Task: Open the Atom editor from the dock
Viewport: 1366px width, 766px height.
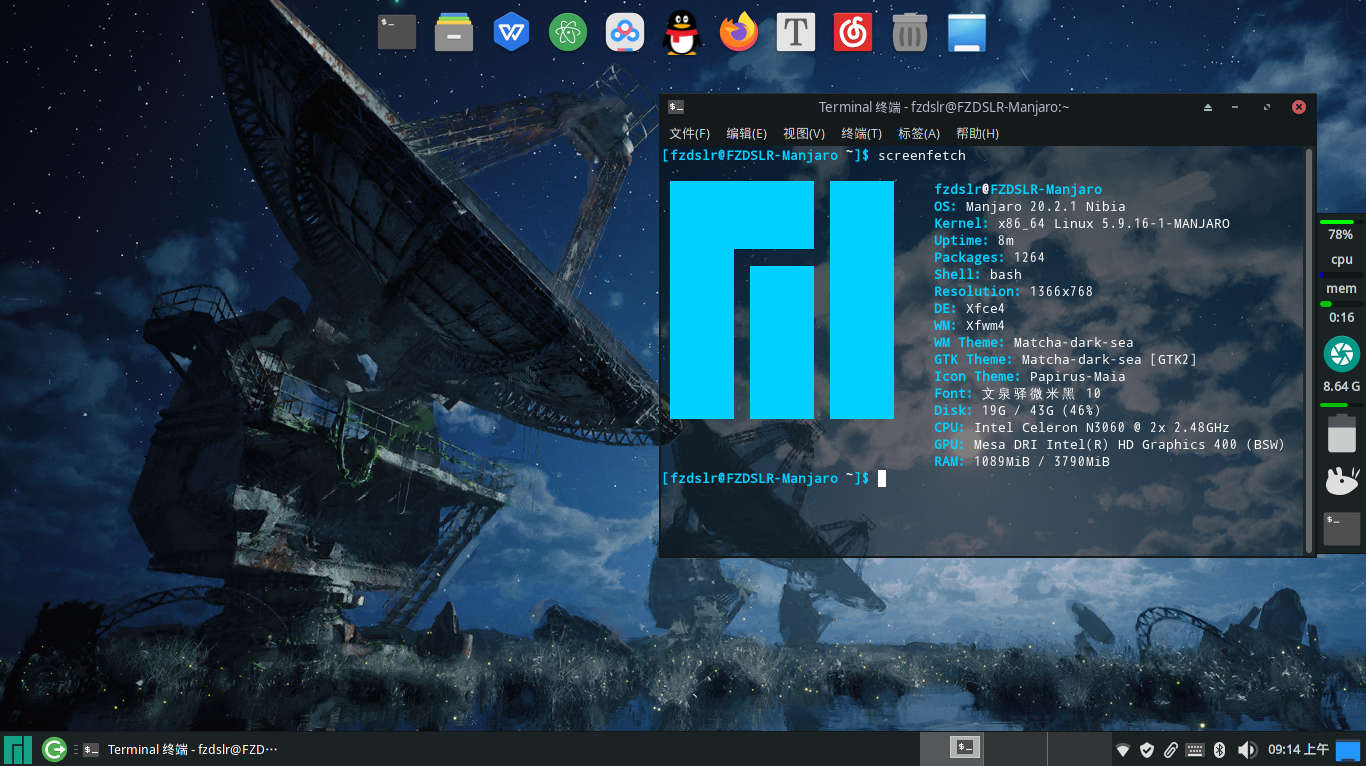Action: pos(568,33)
